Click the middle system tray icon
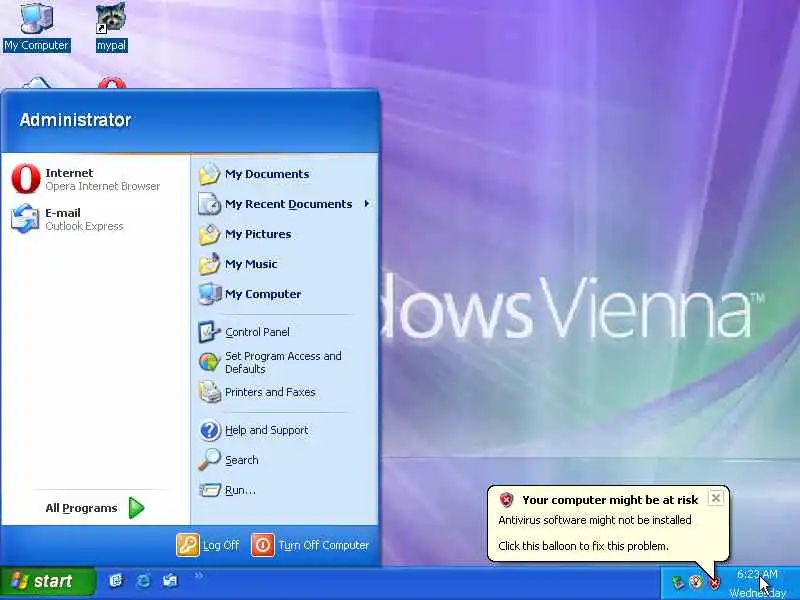The height and width of the screenshot is (600, 800). coord(695,582)
